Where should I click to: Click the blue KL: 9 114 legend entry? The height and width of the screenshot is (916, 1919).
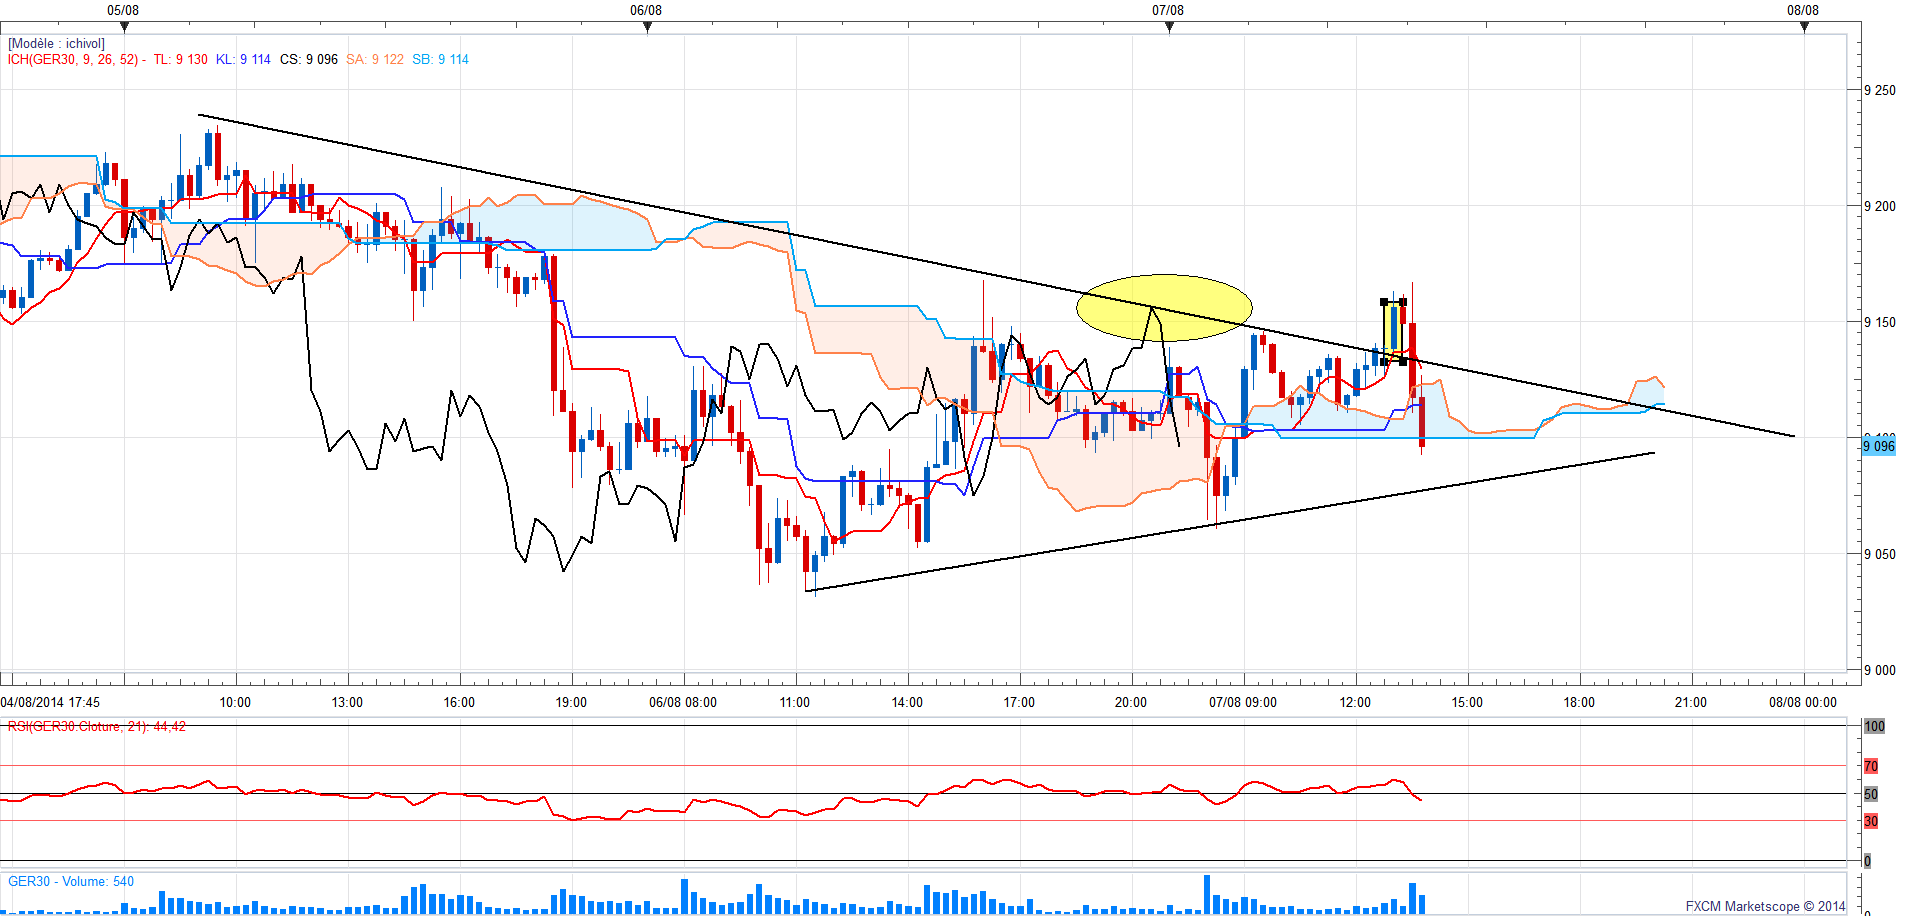(243, 60)
